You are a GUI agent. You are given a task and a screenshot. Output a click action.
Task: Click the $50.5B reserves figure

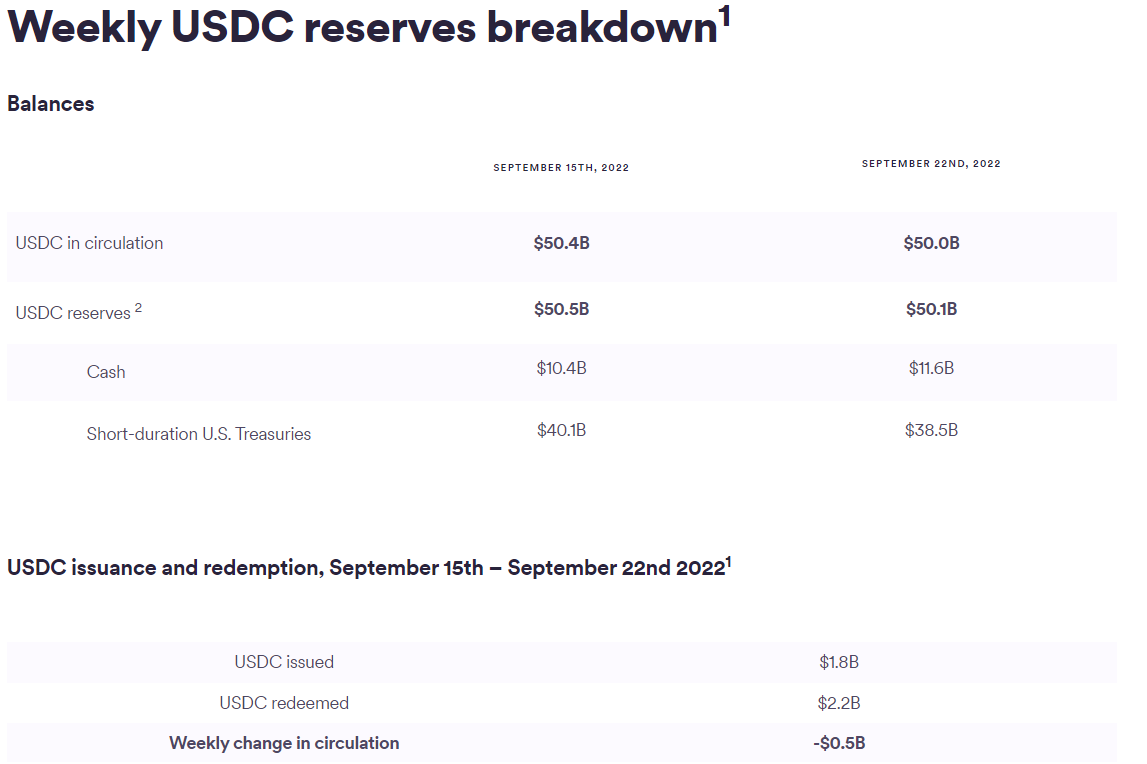561,309
